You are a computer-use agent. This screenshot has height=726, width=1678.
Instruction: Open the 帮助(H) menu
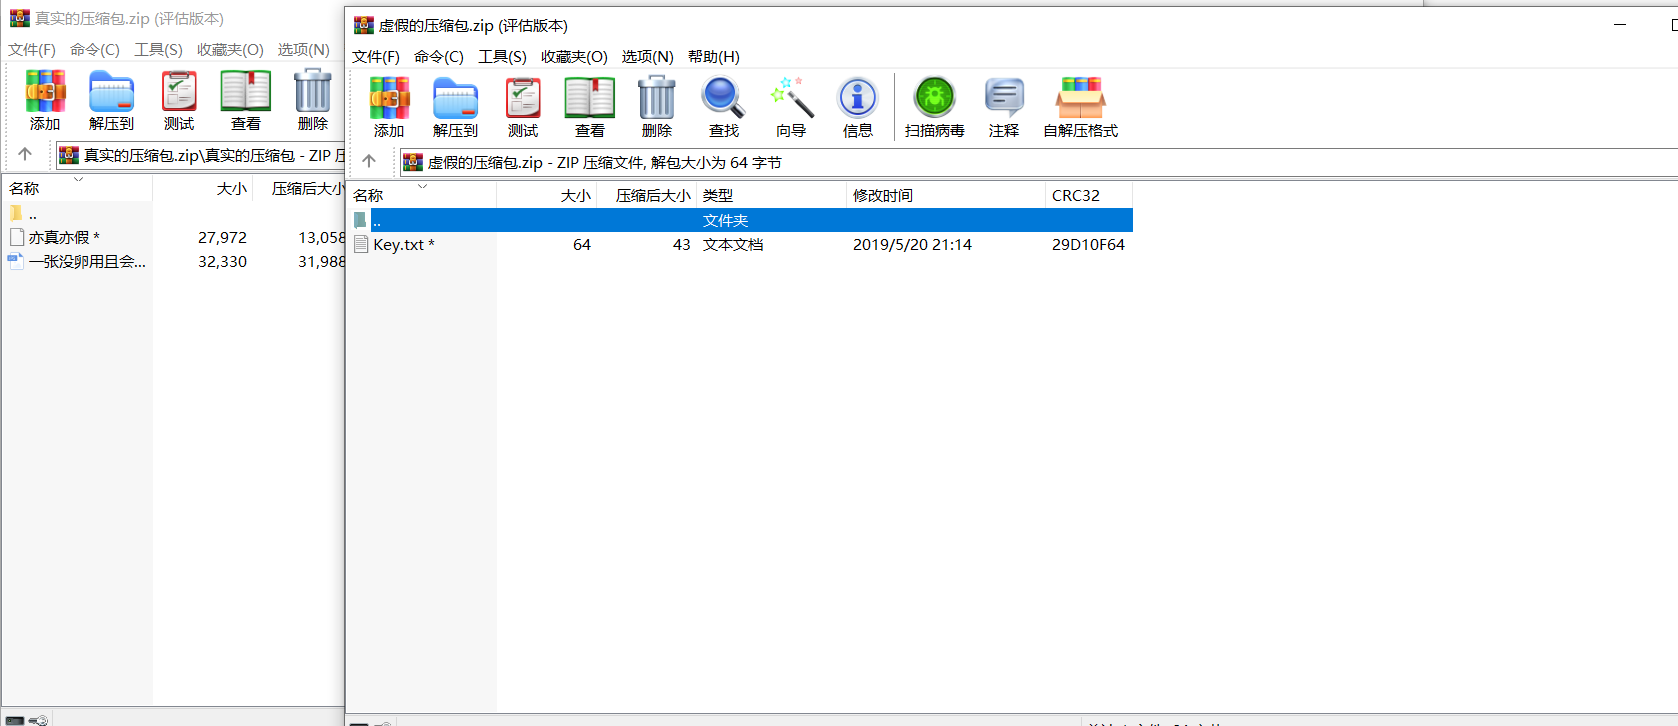click(714, 57)
